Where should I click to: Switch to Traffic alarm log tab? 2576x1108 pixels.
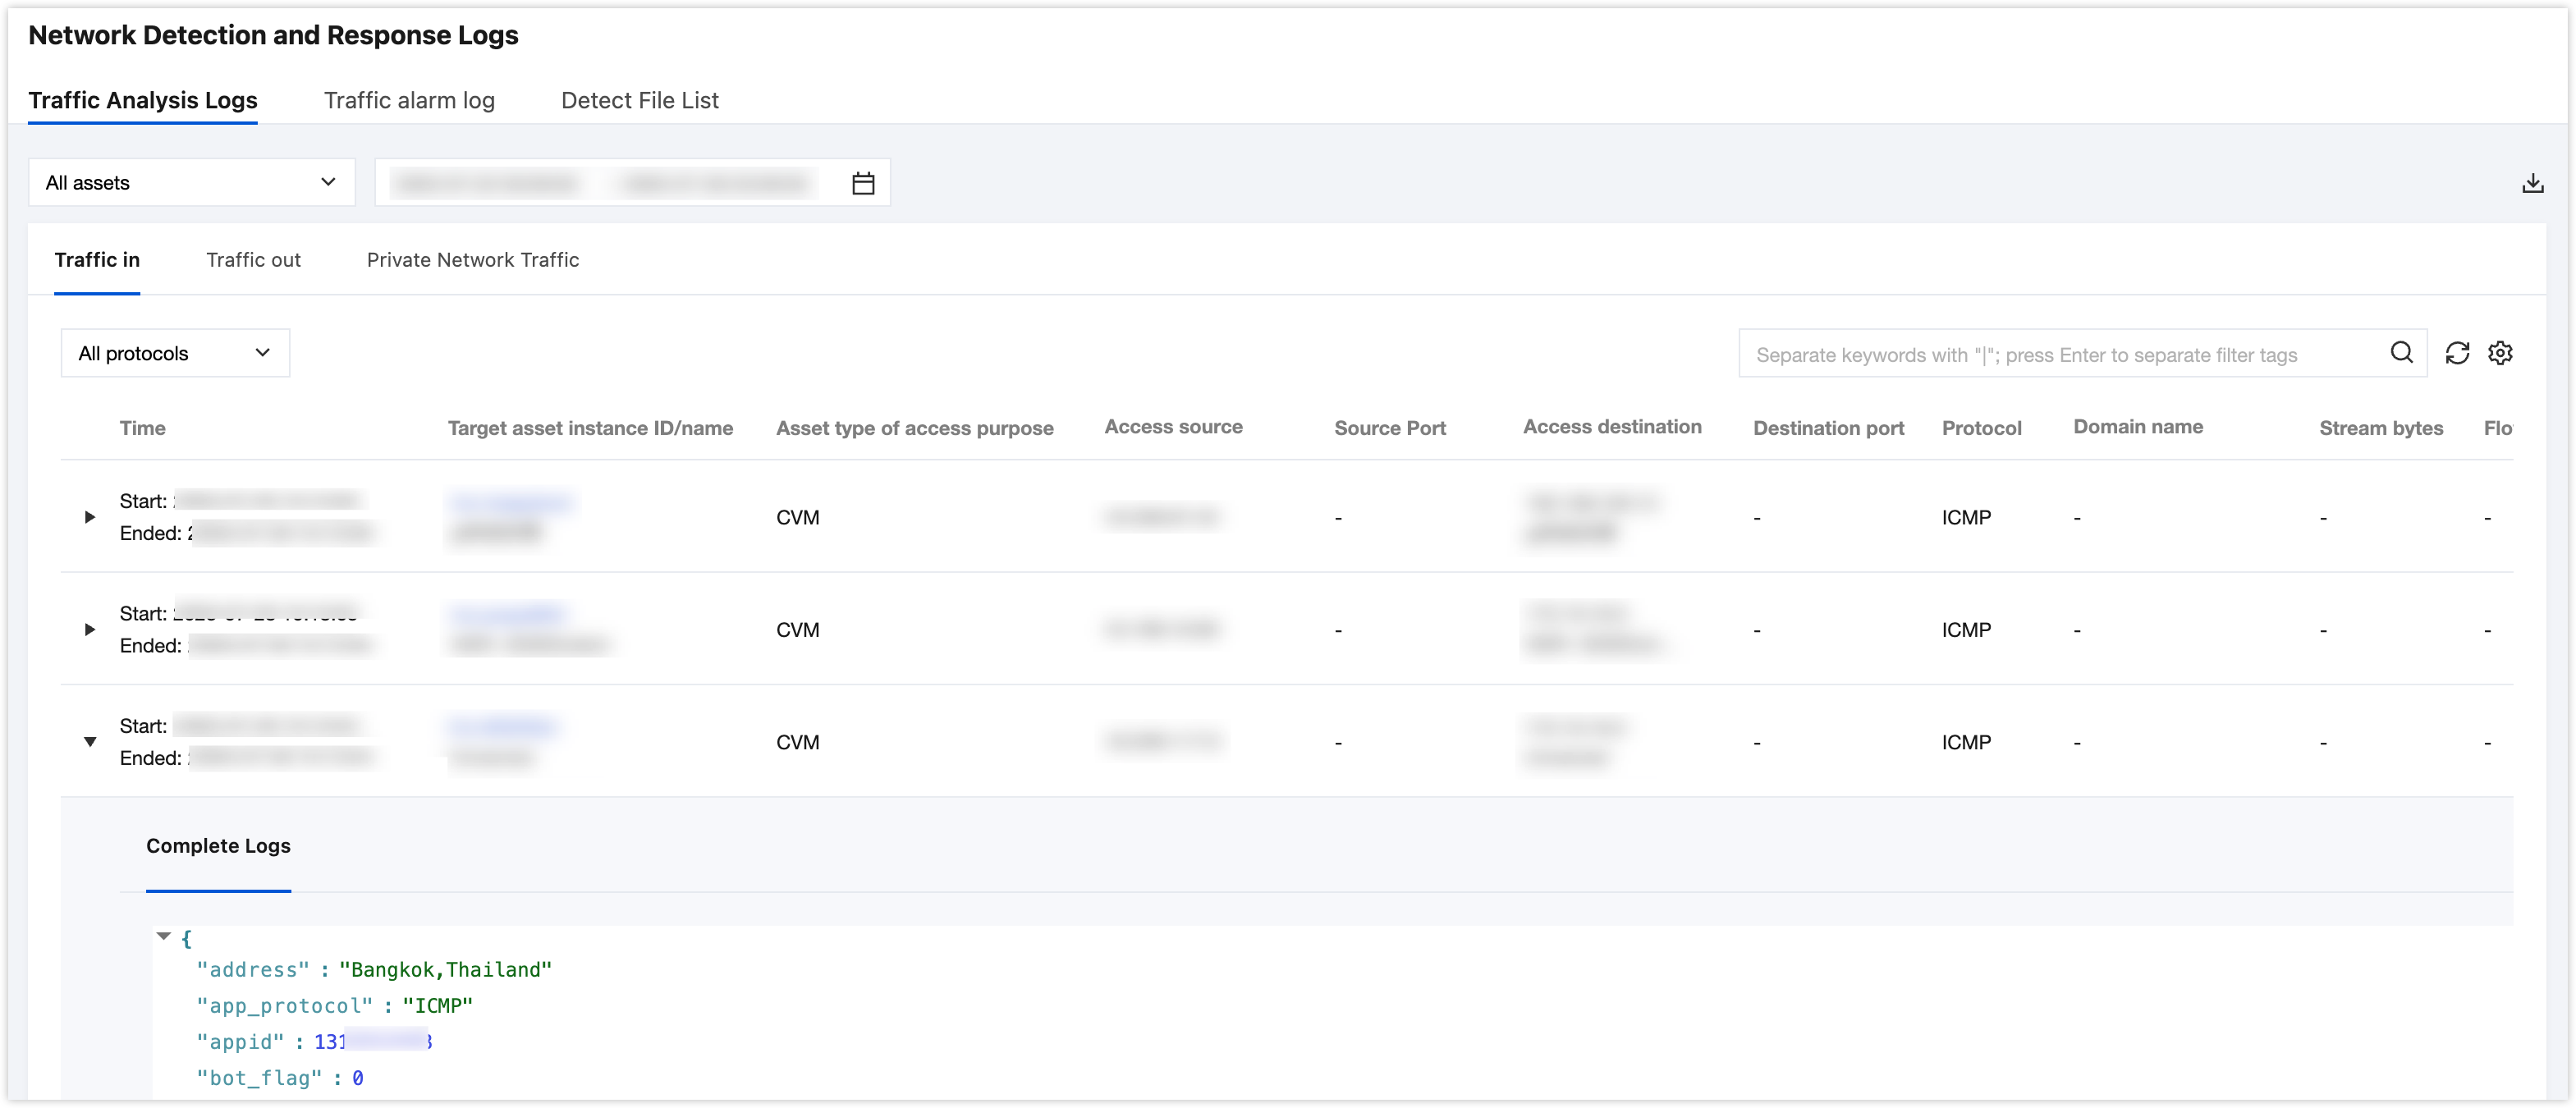point(409,100)
